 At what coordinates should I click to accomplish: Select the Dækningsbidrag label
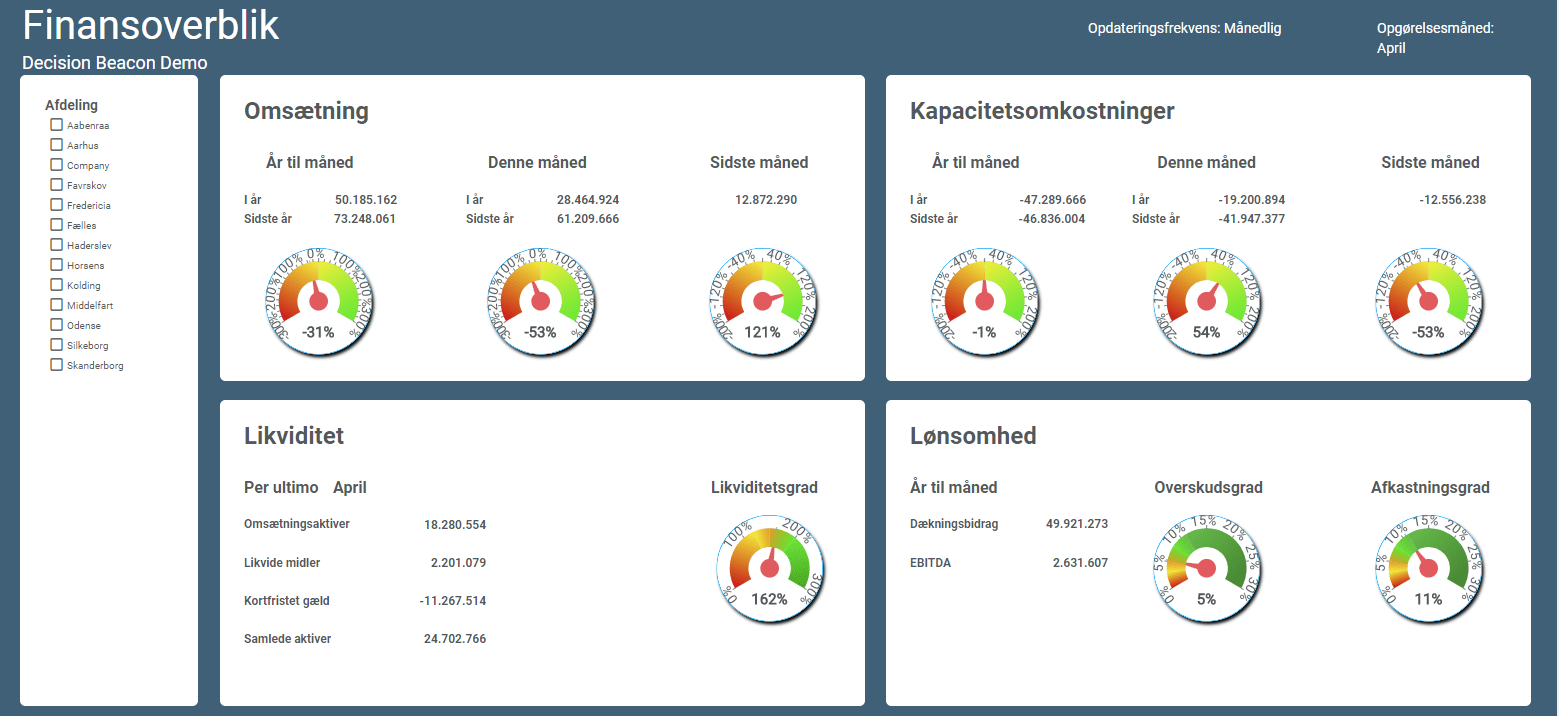[x=954, y=524]
